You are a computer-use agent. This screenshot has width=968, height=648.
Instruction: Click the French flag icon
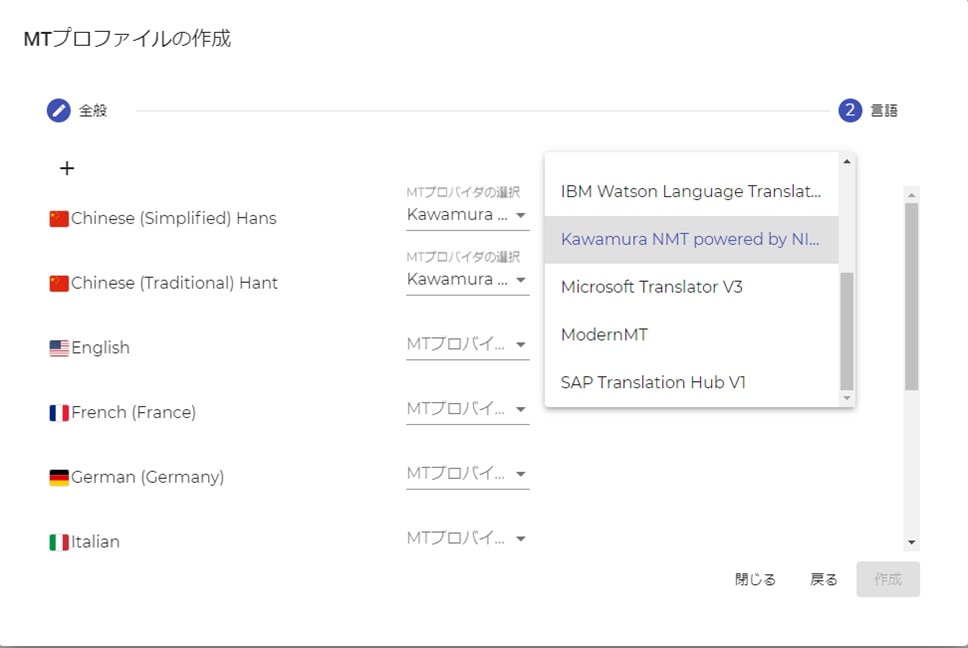click(x=59, y=413)
